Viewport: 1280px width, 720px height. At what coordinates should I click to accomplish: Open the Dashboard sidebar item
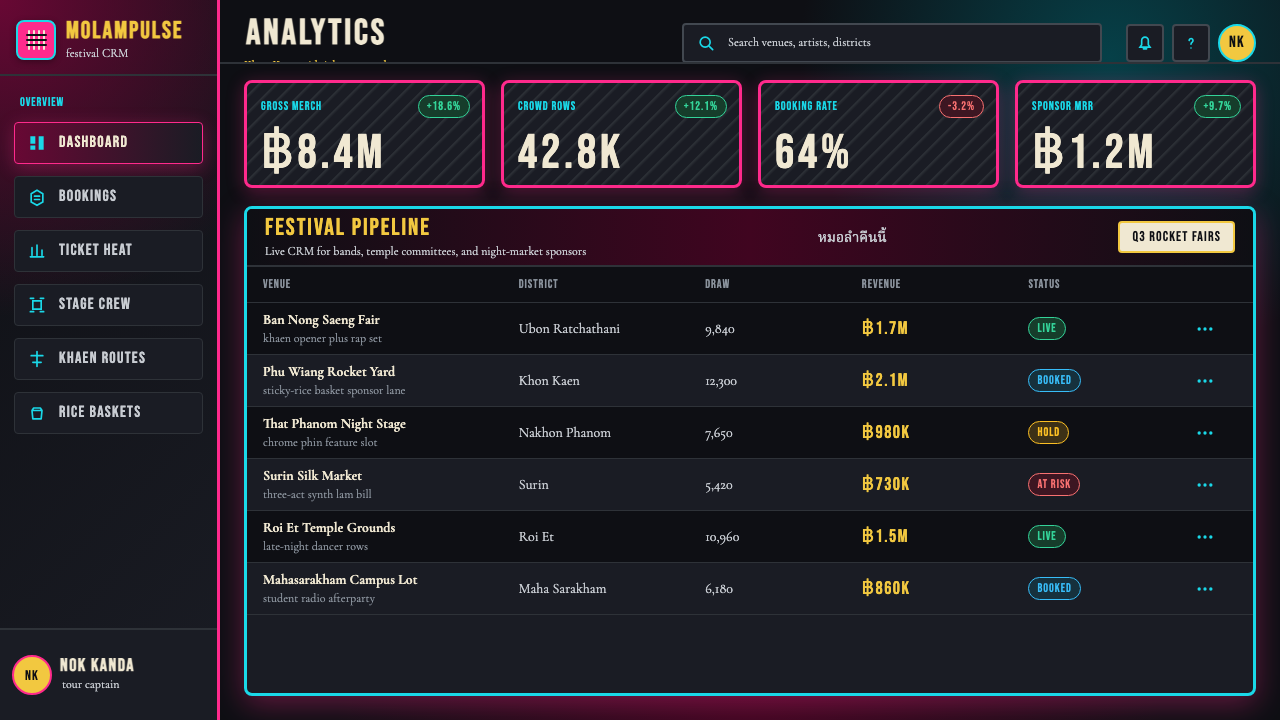(108, 143)
